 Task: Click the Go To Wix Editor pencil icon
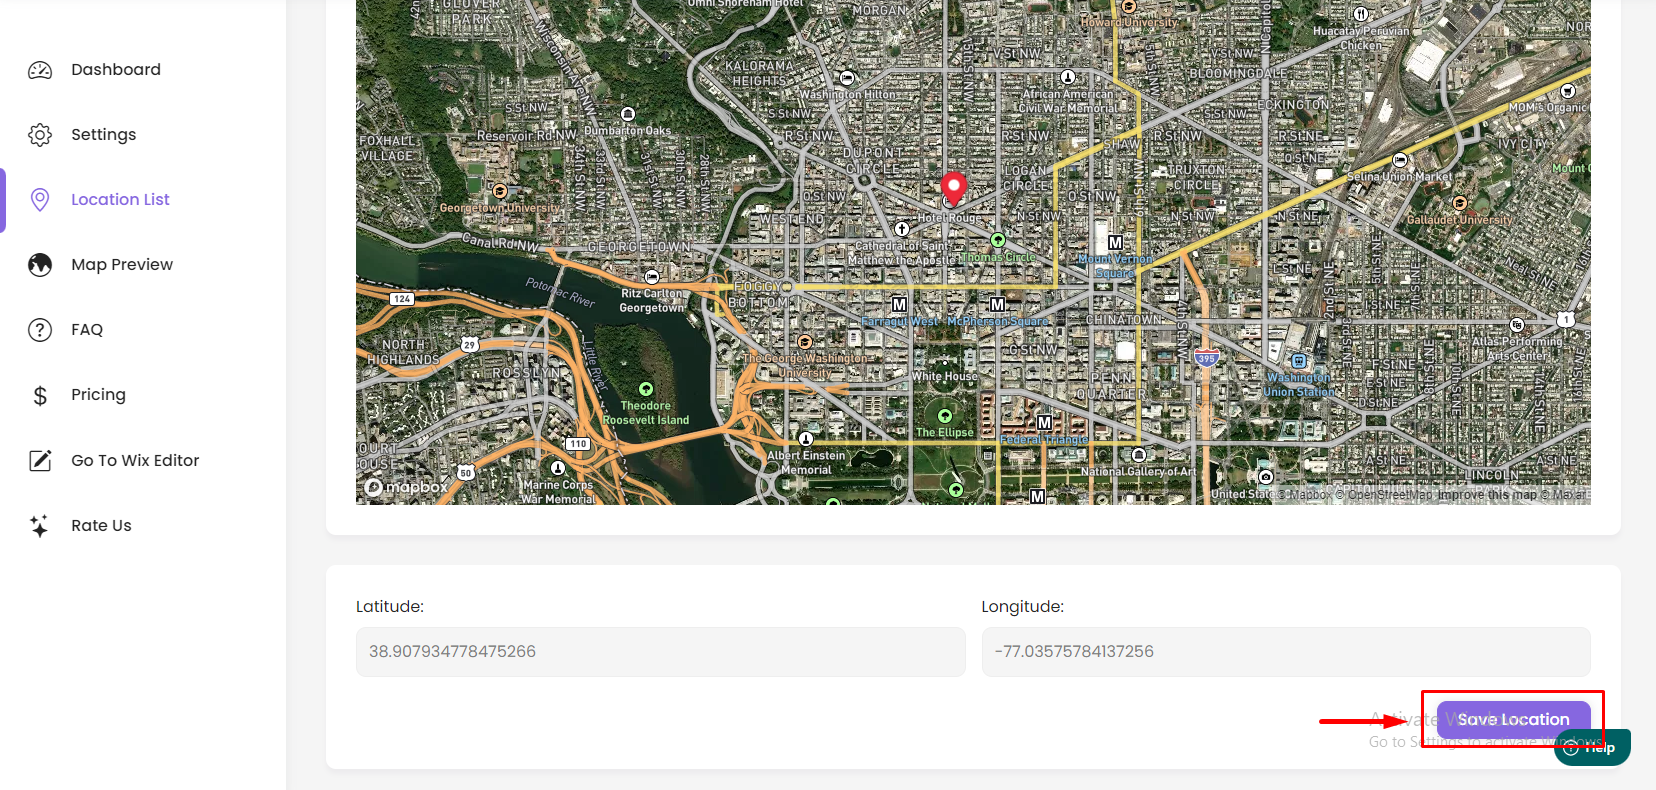[x=40, y=460]
